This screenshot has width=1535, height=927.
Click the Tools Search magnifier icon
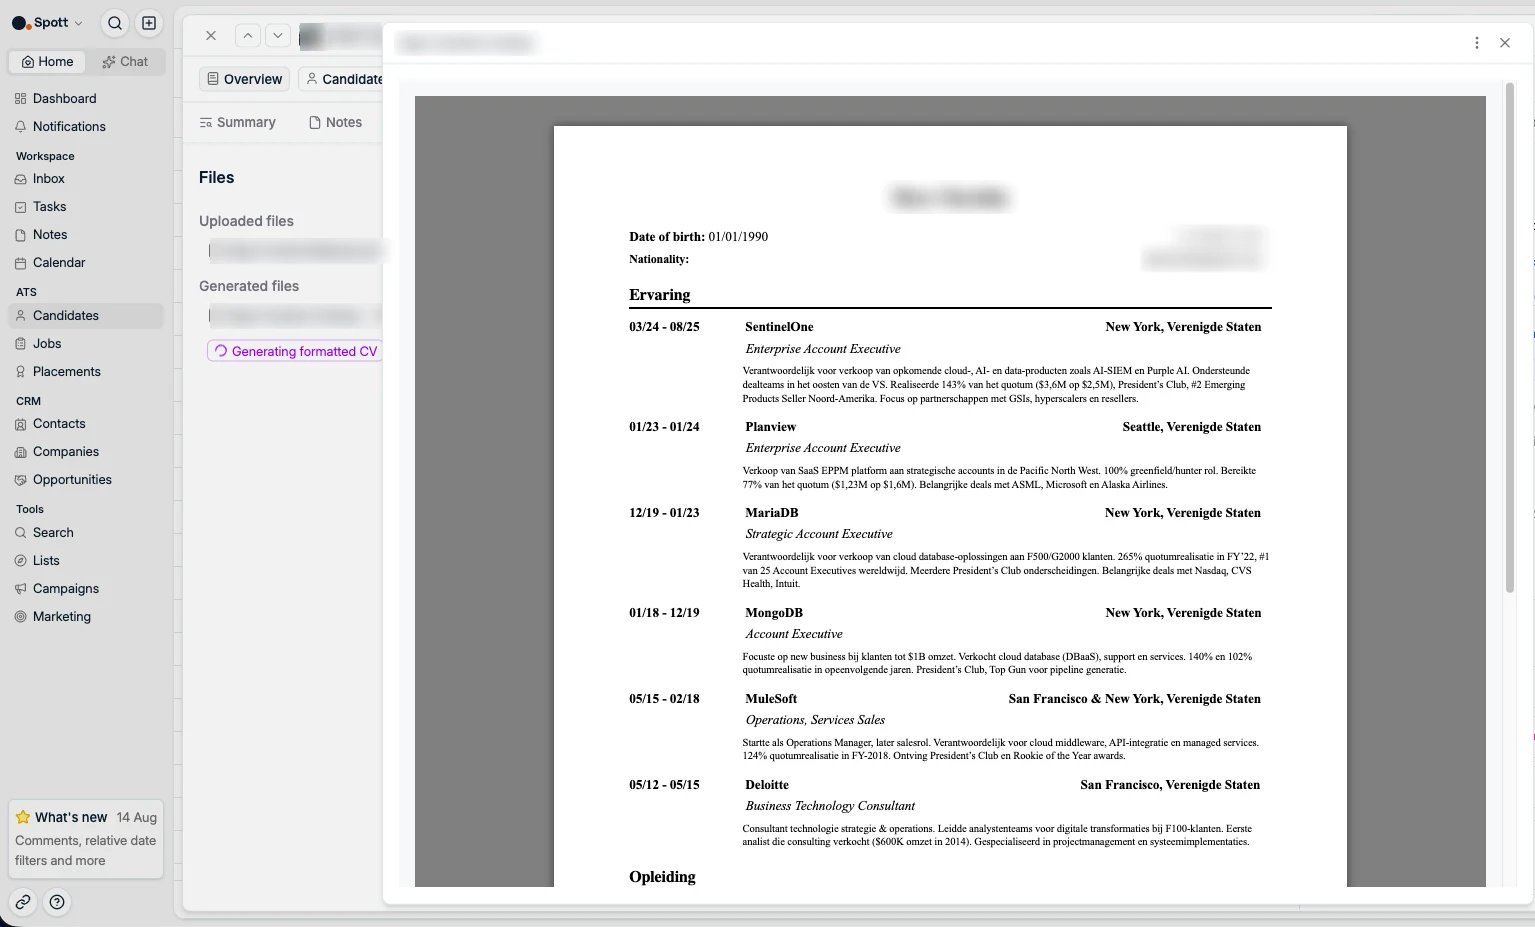[21, 533]
